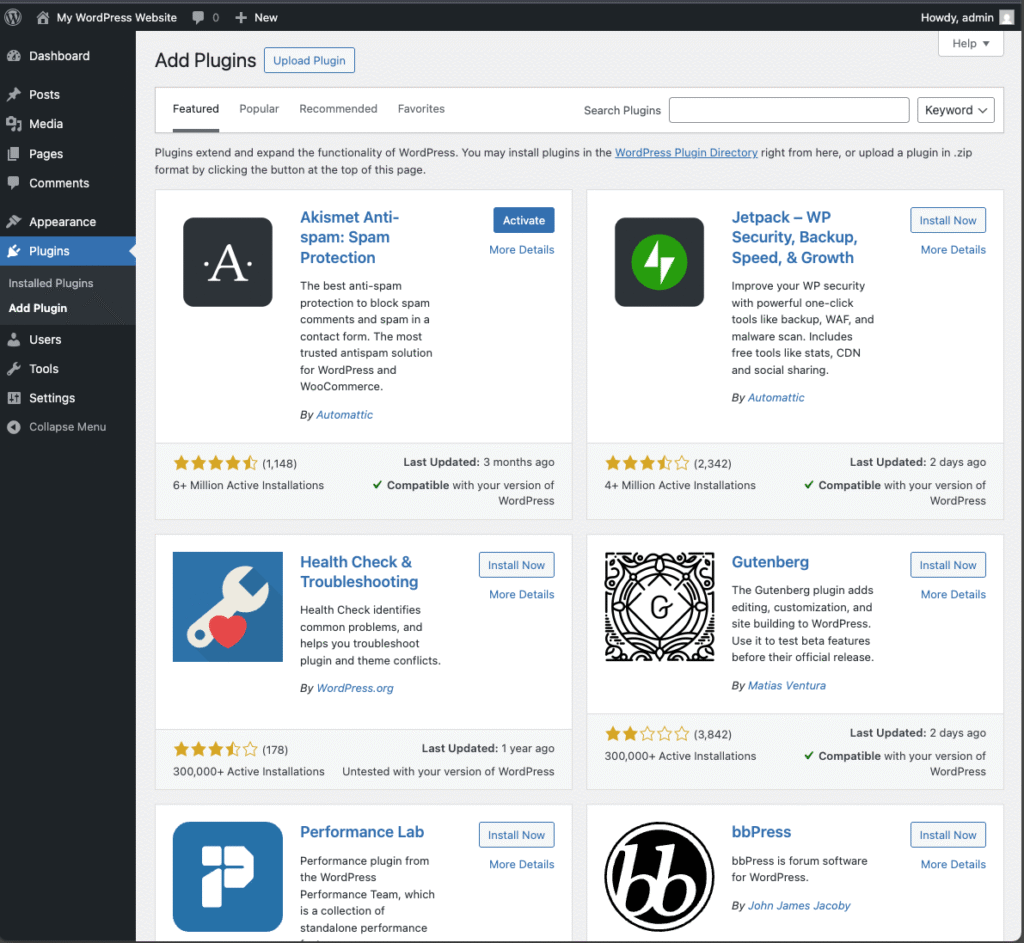Image resolution: width=1024 pixels, height=943 pixels.
Task: Click the admin user avatar icon
Action: pos(1008,17)
